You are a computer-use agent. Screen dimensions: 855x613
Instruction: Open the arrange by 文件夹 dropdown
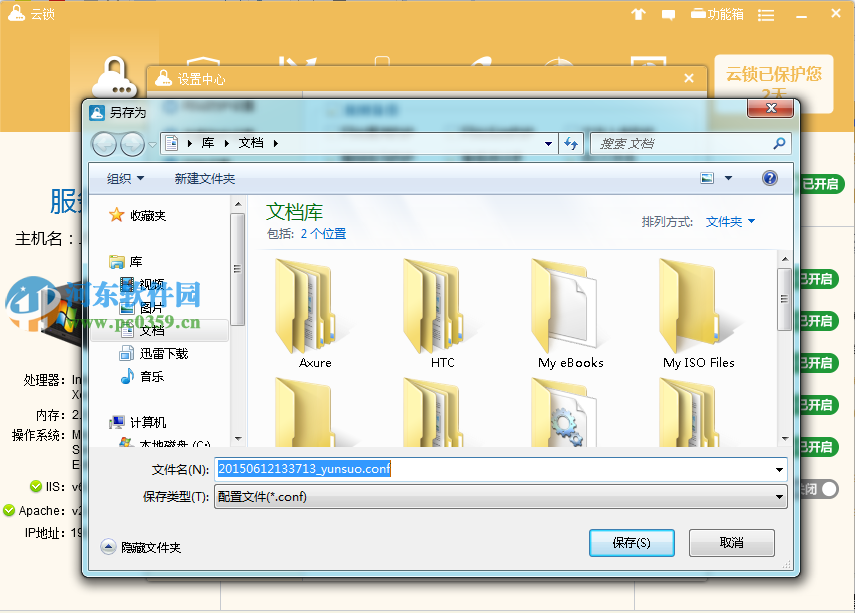(730, 221)
